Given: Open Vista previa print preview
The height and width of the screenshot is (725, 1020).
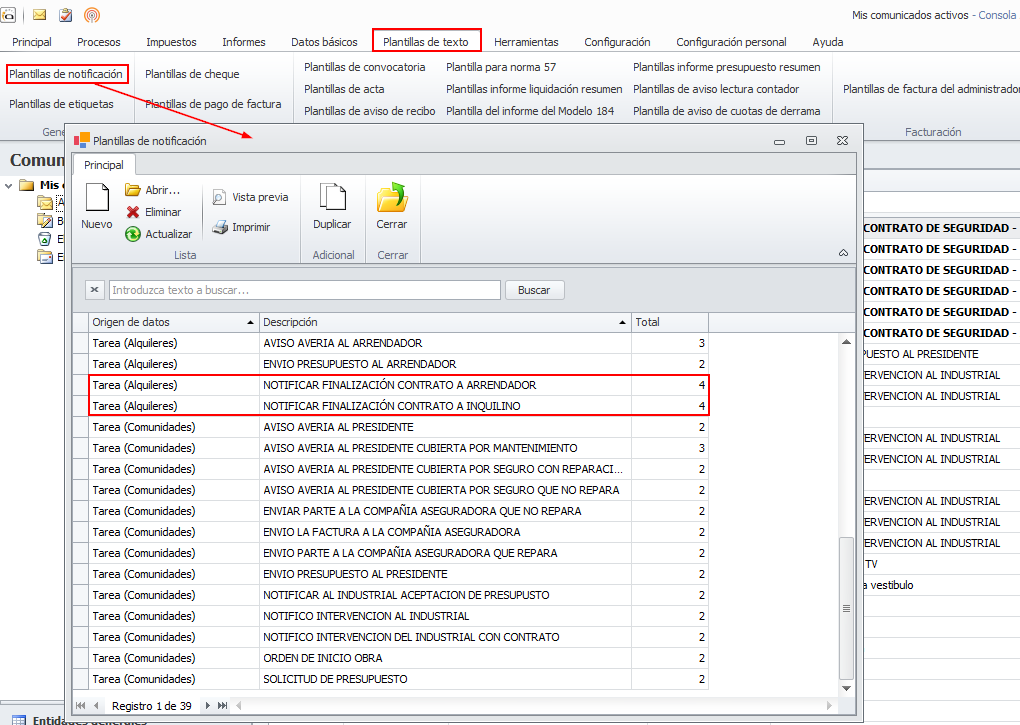Looking at the screenshot, I should 250,198.
